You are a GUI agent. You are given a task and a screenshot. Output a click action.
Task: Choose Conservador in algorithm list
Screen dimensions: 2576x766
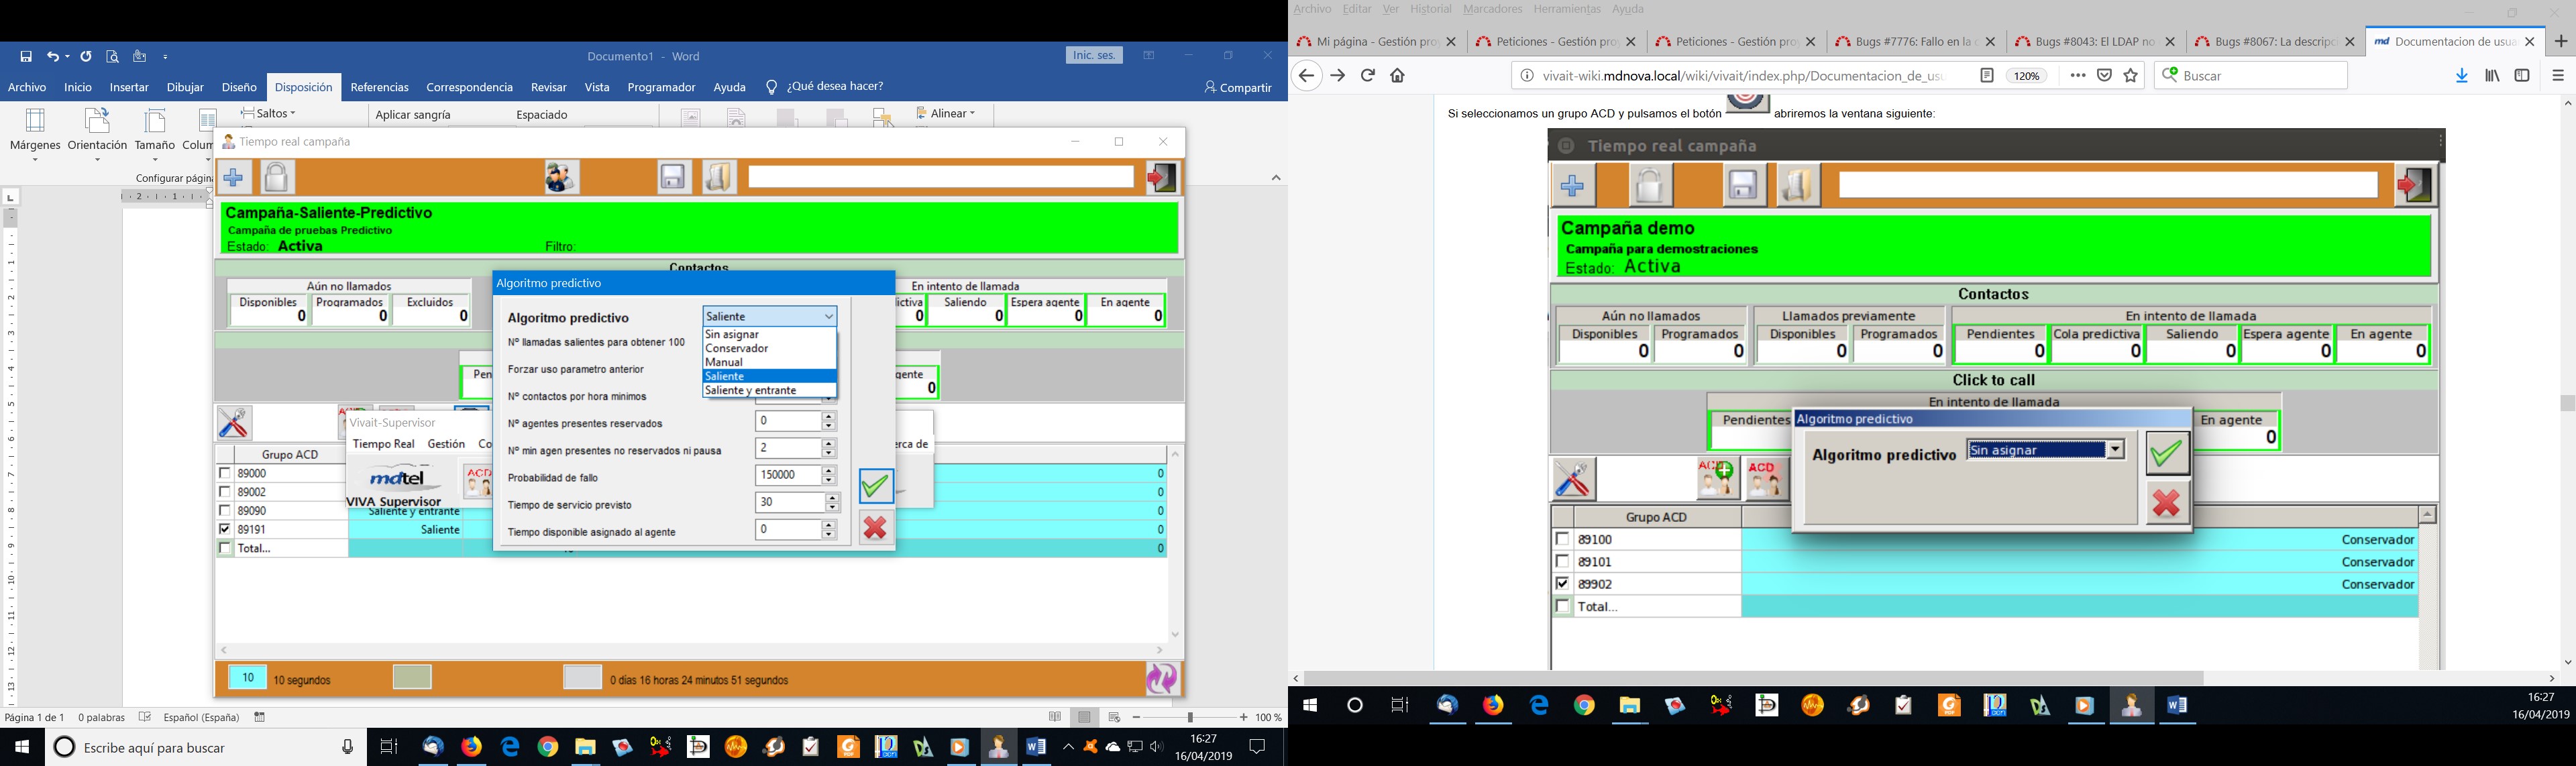pyautogui.click(x=770, y=349)
